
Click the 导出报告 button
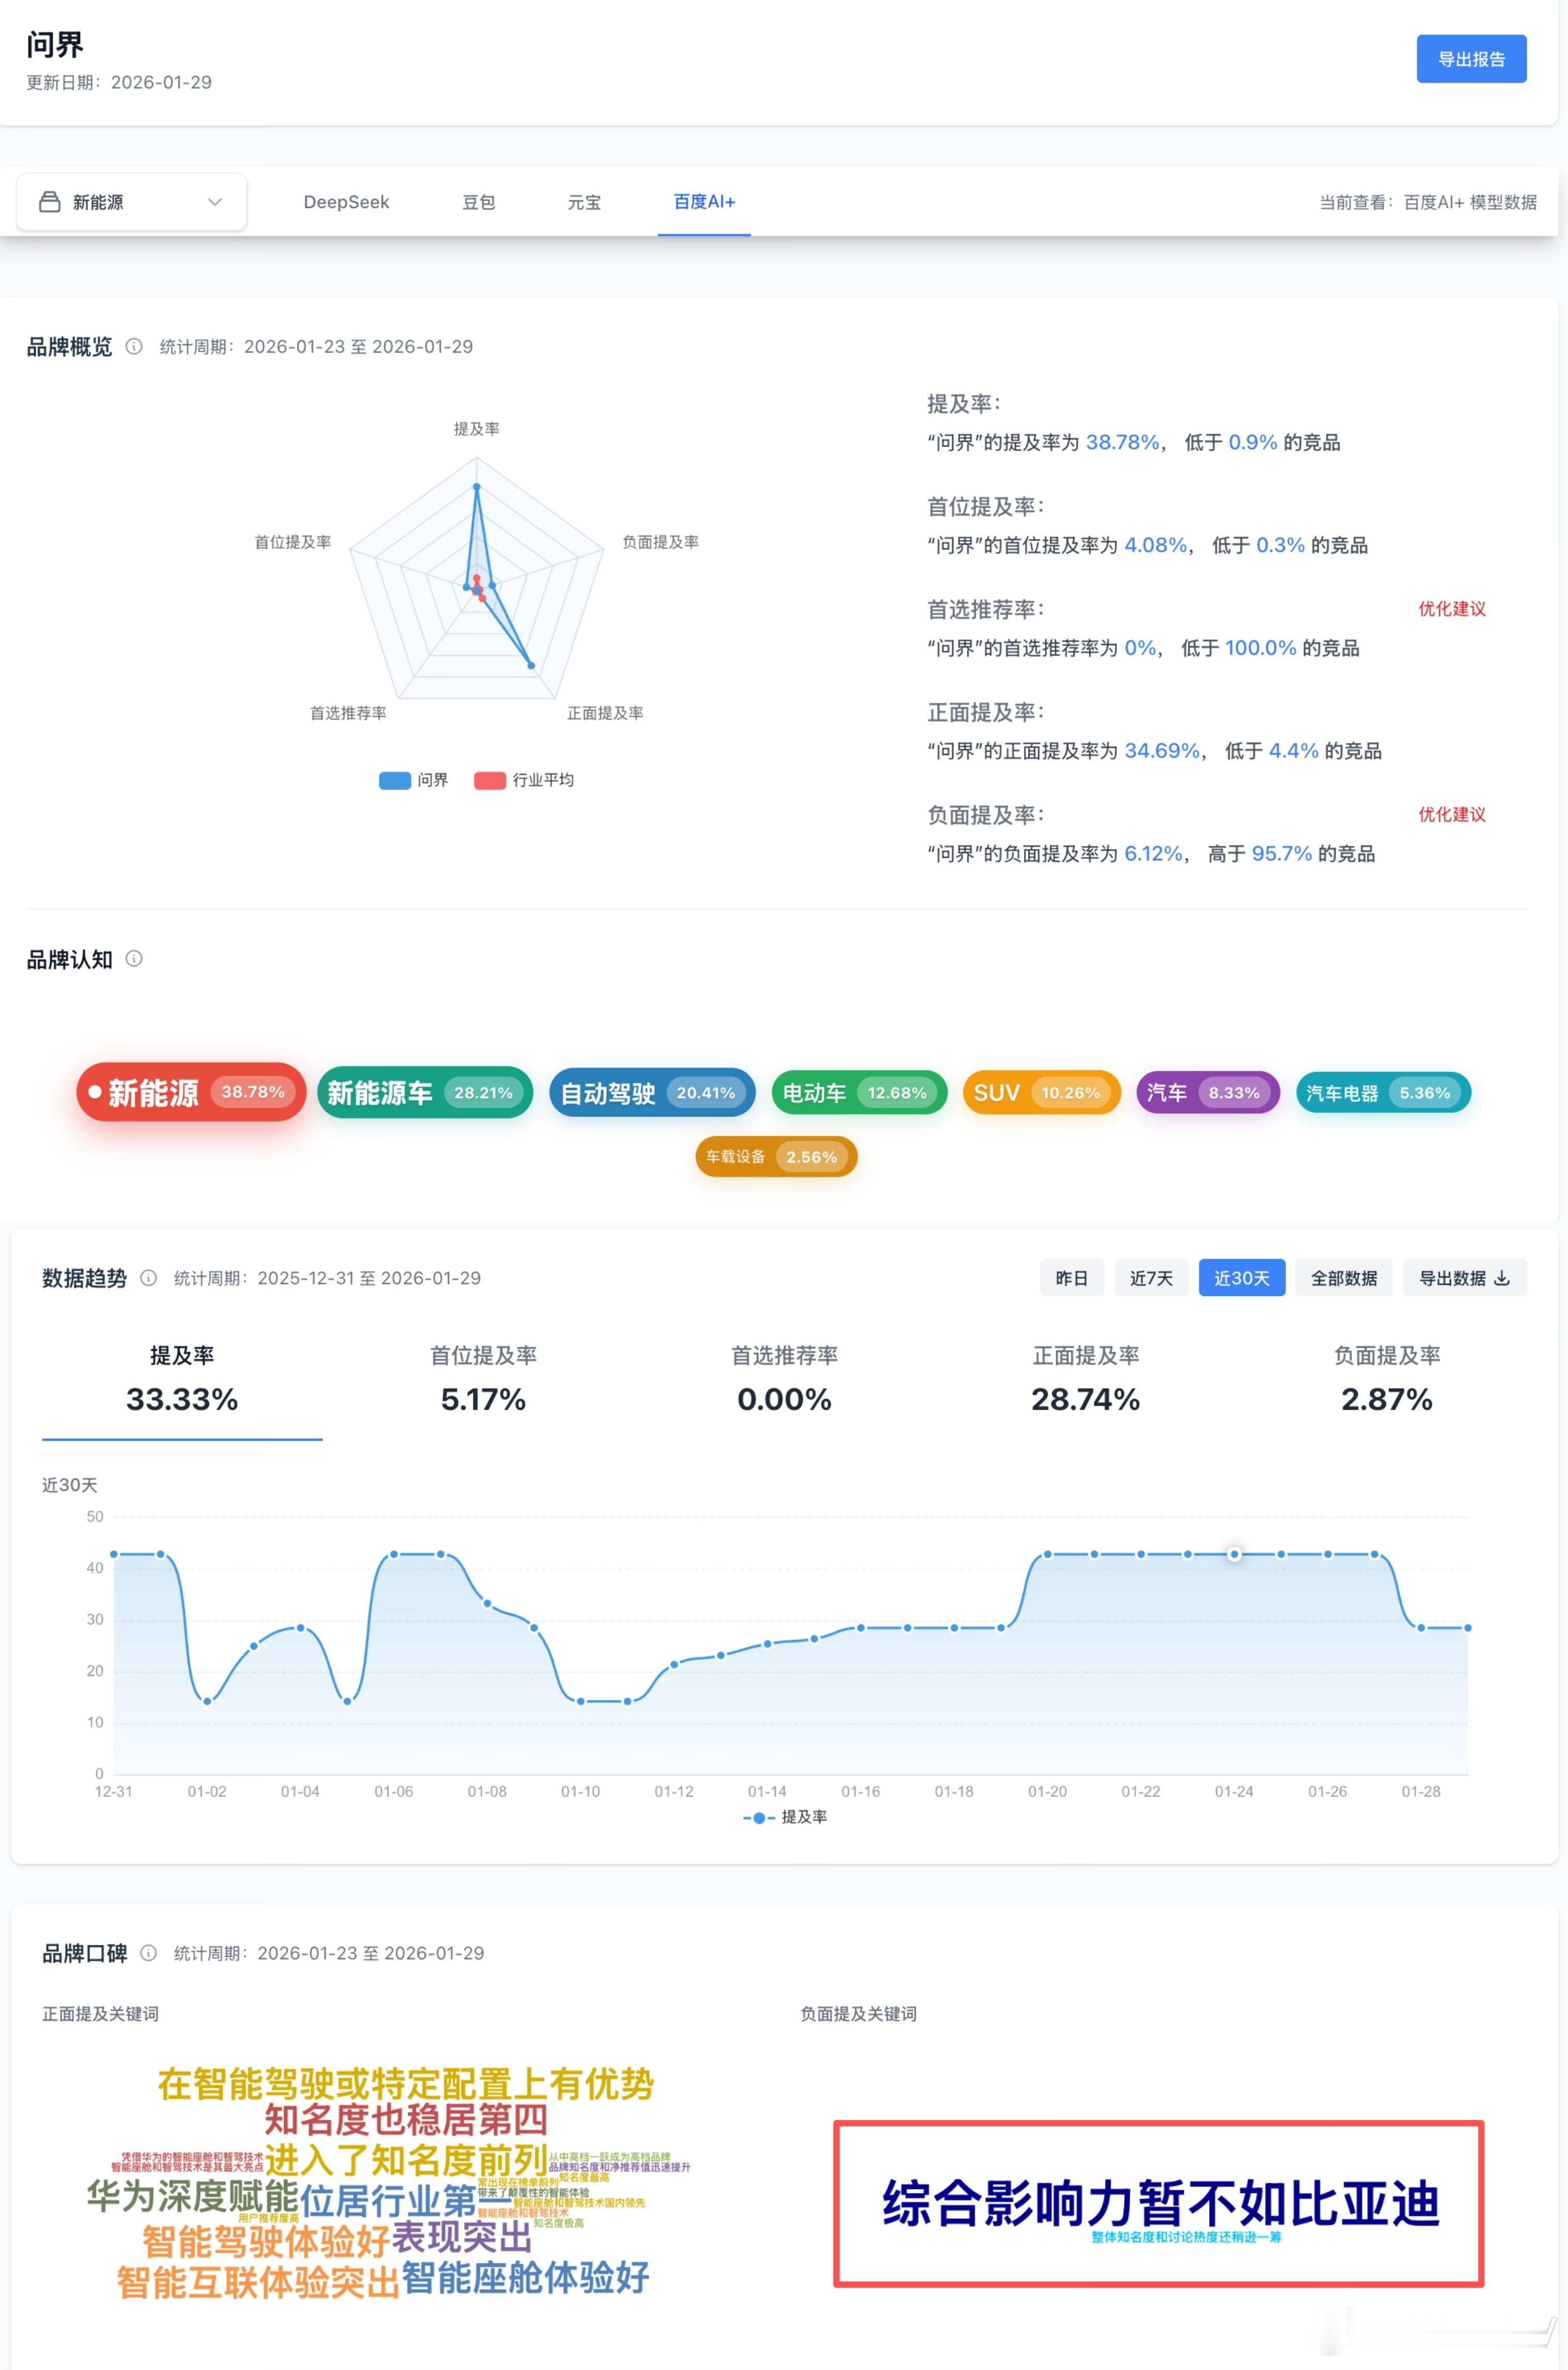pos(1471,59)
